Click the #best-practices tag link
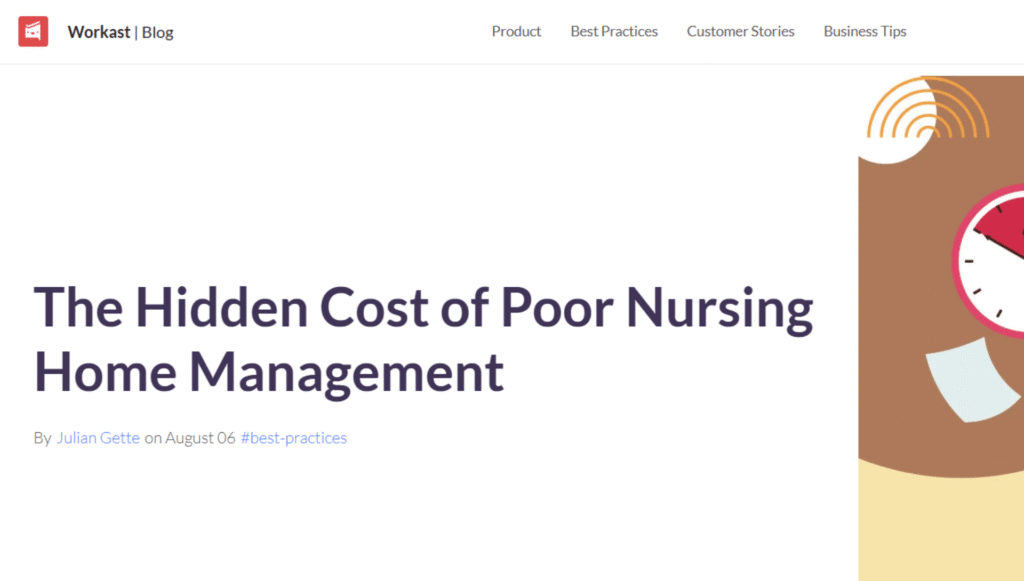Image resolution: width=1024 pixels, height=581 pixels. 294,438
